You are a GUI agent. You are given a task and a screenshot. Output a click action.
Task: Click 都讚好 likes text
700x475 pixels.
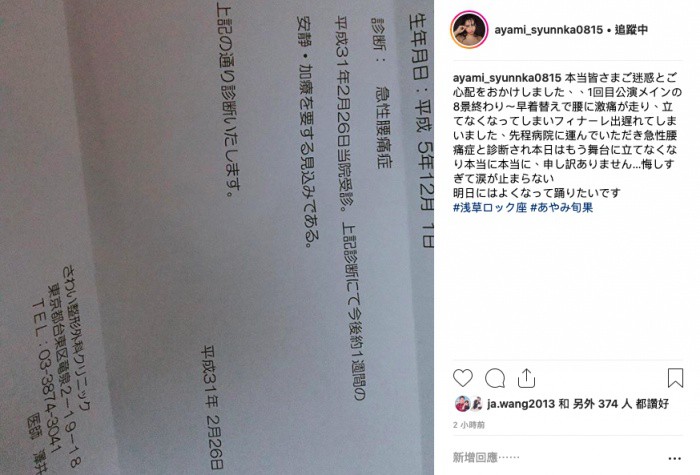click(652, 404)
